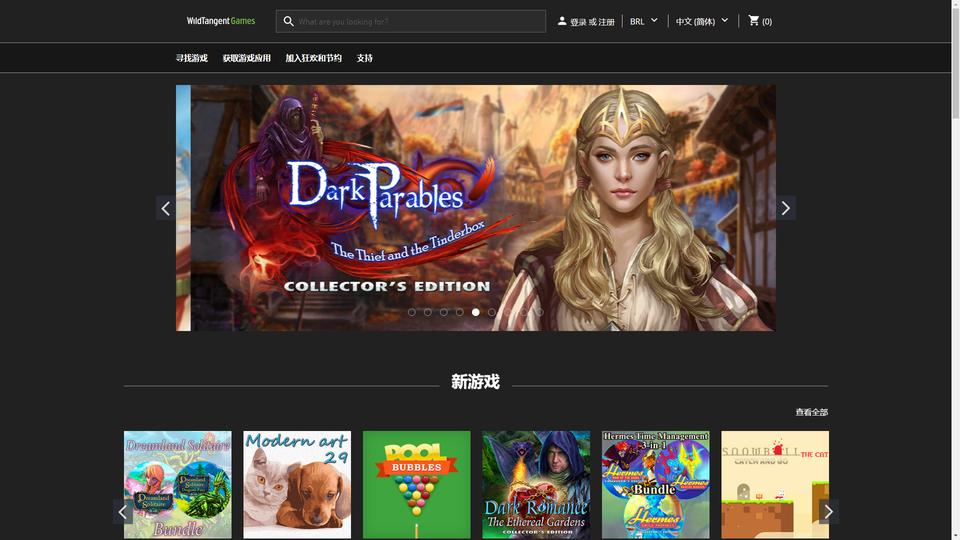Open Dreamland Solitaire Bundle game tile
The image size is (960, 540).
(x=178, y=485)
